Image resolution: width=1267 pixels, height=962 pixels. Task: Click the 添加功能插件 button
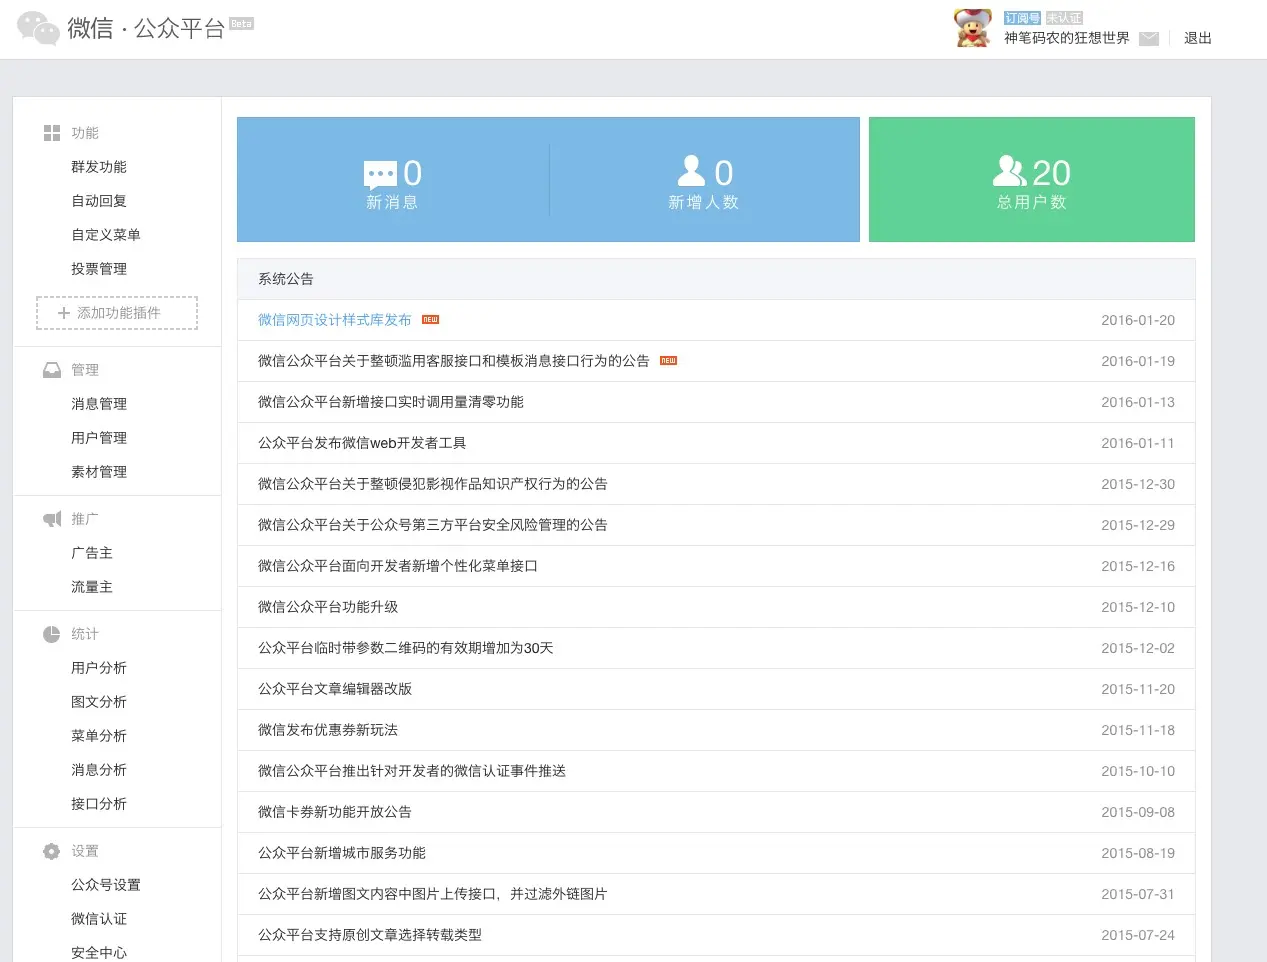pyautogui.click(x=117, y=313)
